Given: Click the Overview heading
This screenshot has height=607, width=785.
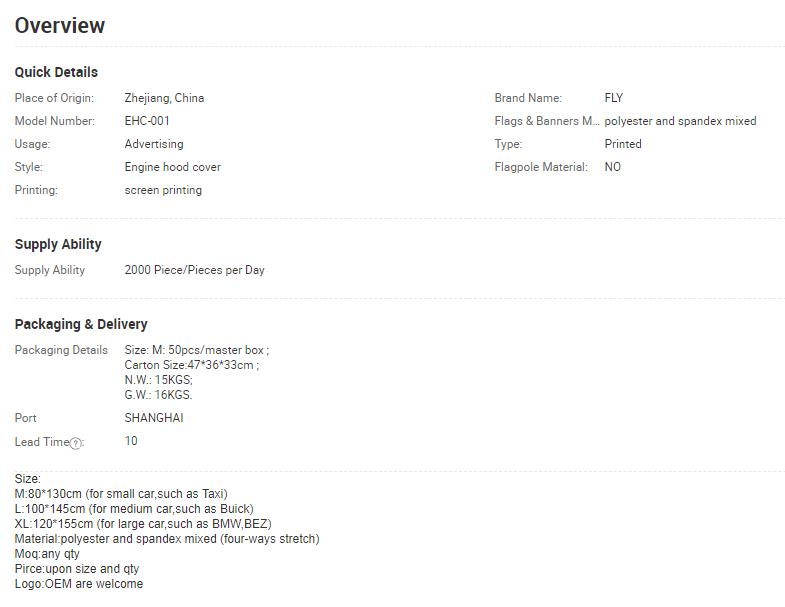Looking at the screenshot, I should [x=60, y=26].
